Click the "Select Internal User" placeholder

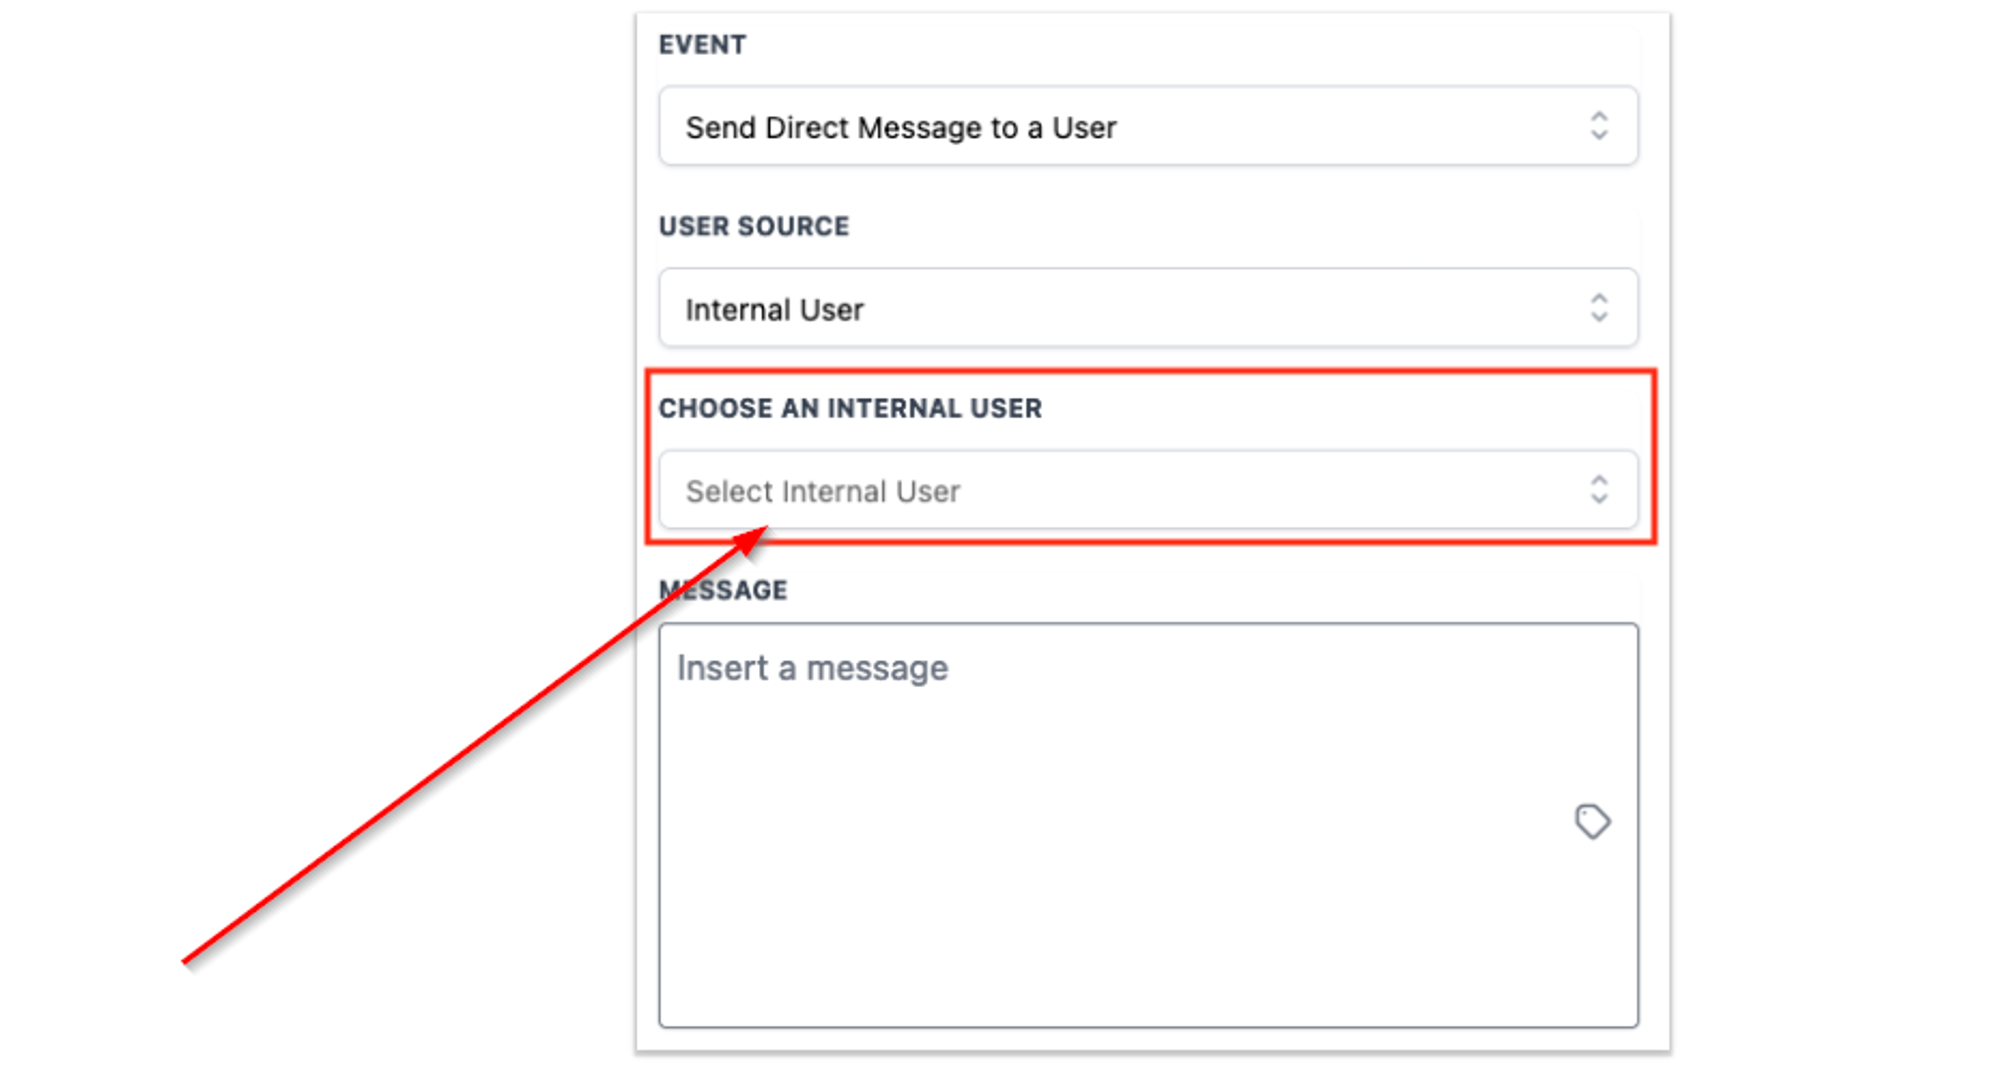pyautogui.click(x=822, y=492)
